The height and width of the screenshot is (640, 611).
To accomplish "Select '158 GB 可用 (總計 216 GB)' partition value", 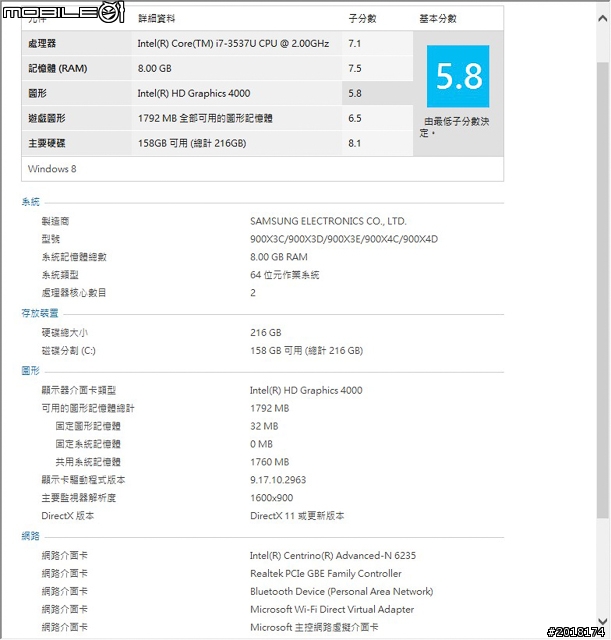I will [x=307, y=351].
